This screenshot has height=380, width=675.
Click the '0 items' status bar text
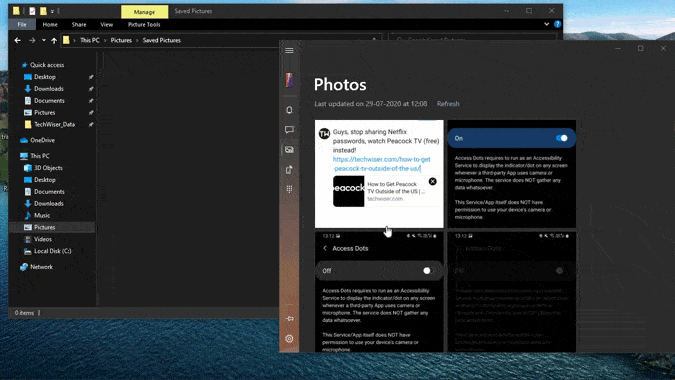click(x=24, y=313)
